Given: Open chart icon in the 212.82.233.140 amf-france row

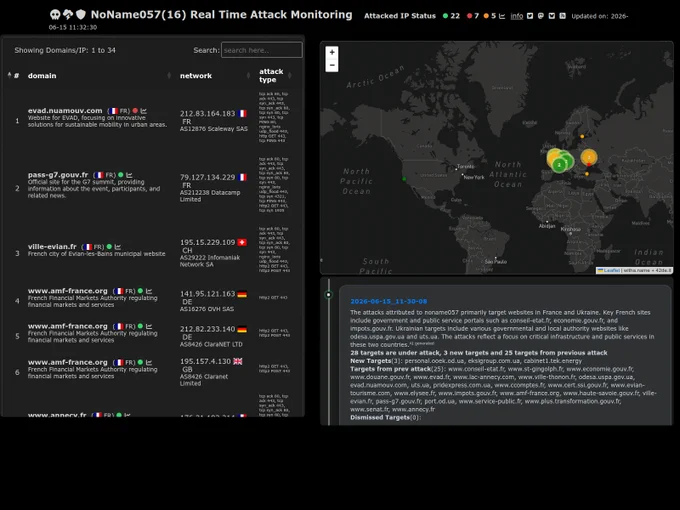Looking at the screenshot, I should pyautogui.click(x=149, y=326).
